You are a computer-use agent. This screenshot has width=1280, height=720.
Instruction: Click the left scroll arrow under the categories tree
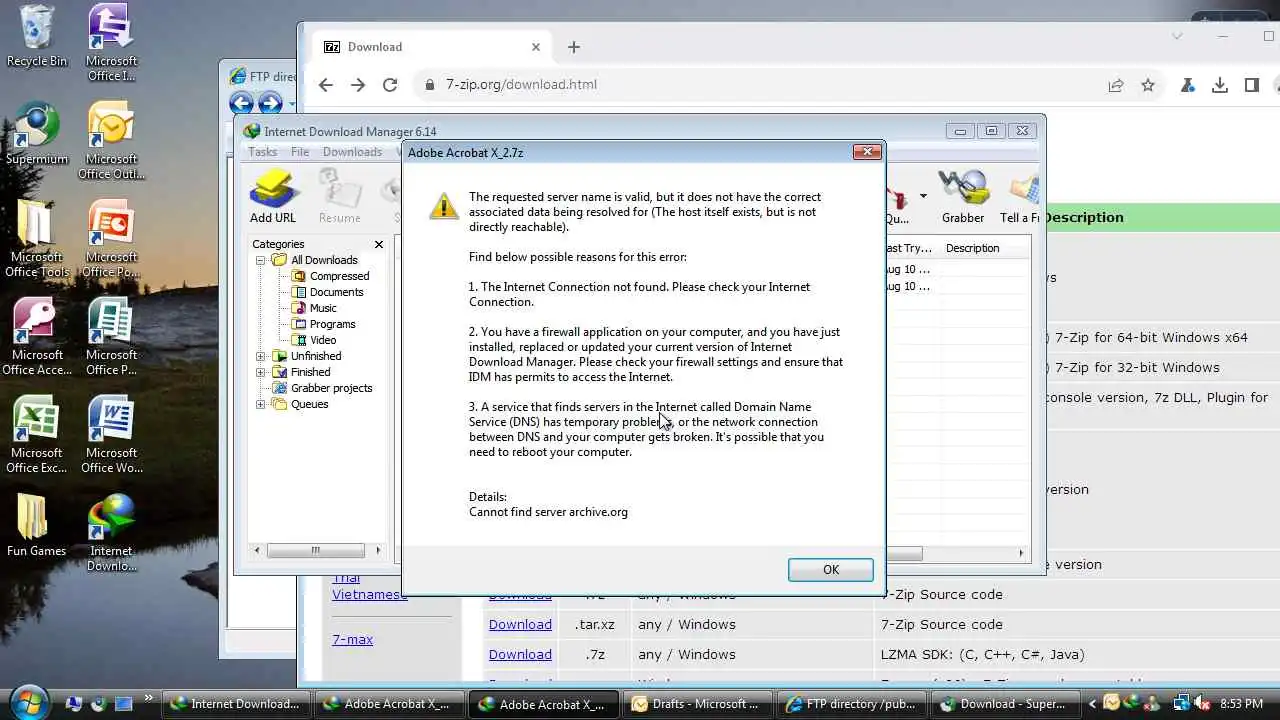pos(258,550)
